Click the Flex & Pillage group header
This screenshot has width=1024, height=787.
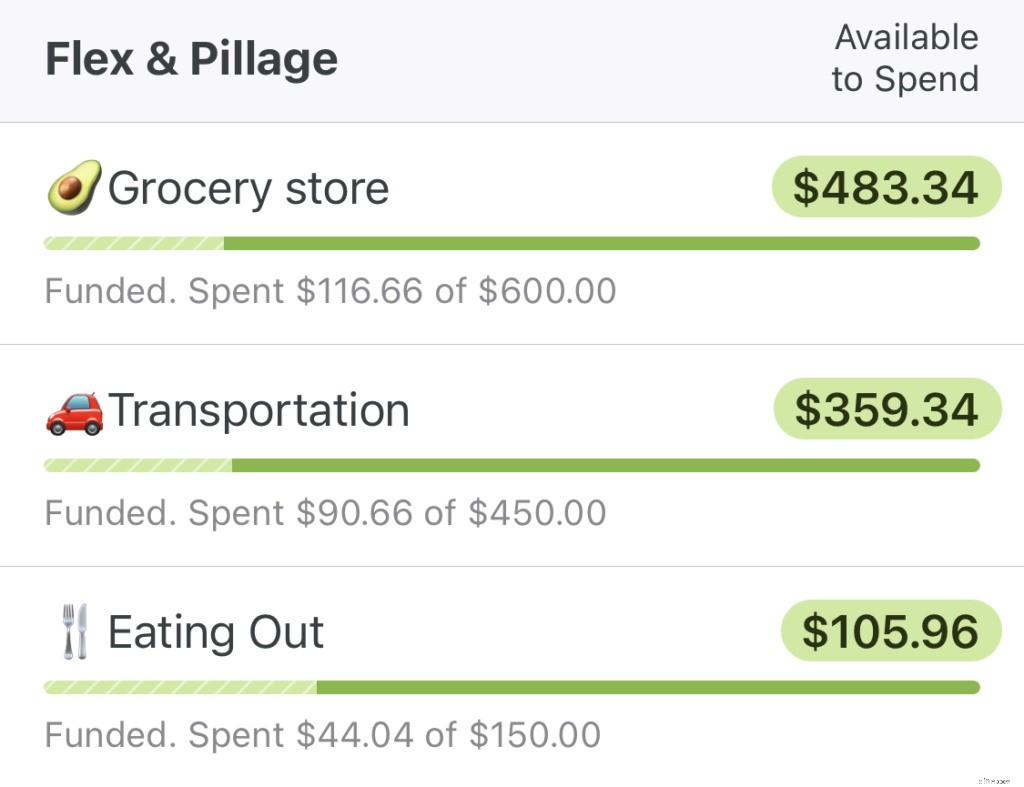coord(191,60)
